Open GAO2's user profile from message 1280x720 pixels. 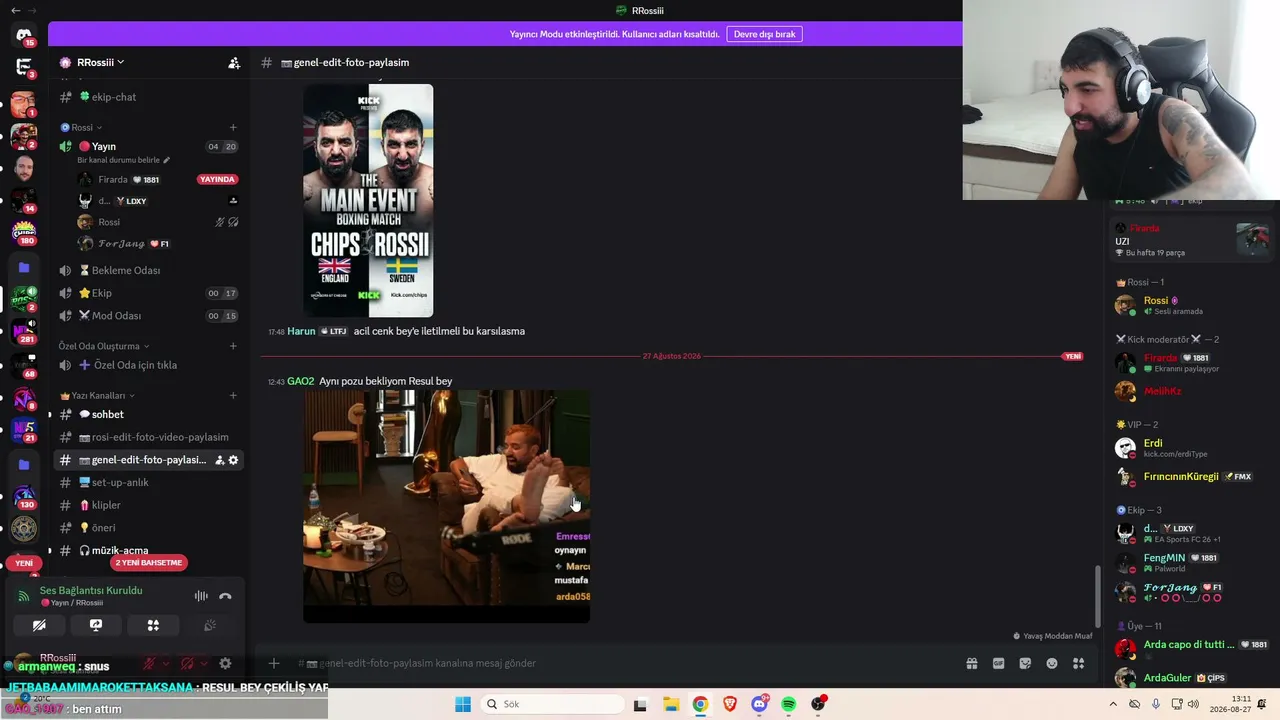(x=300, y=381)
